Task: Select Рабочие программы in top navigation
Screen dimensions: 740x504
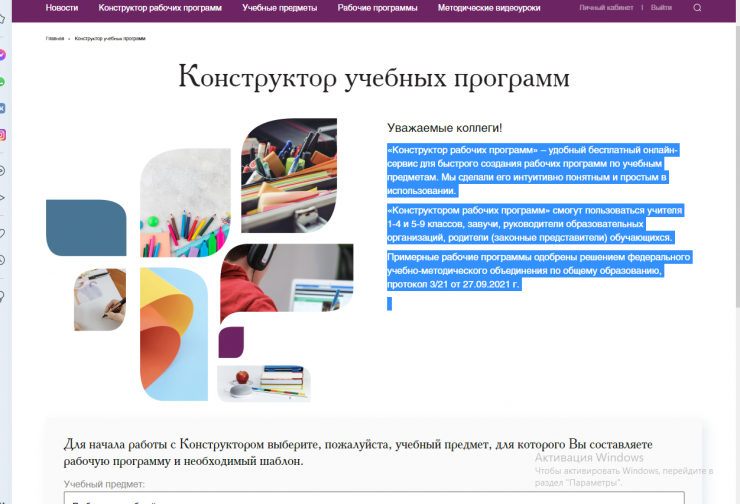Action: [378, 7]
